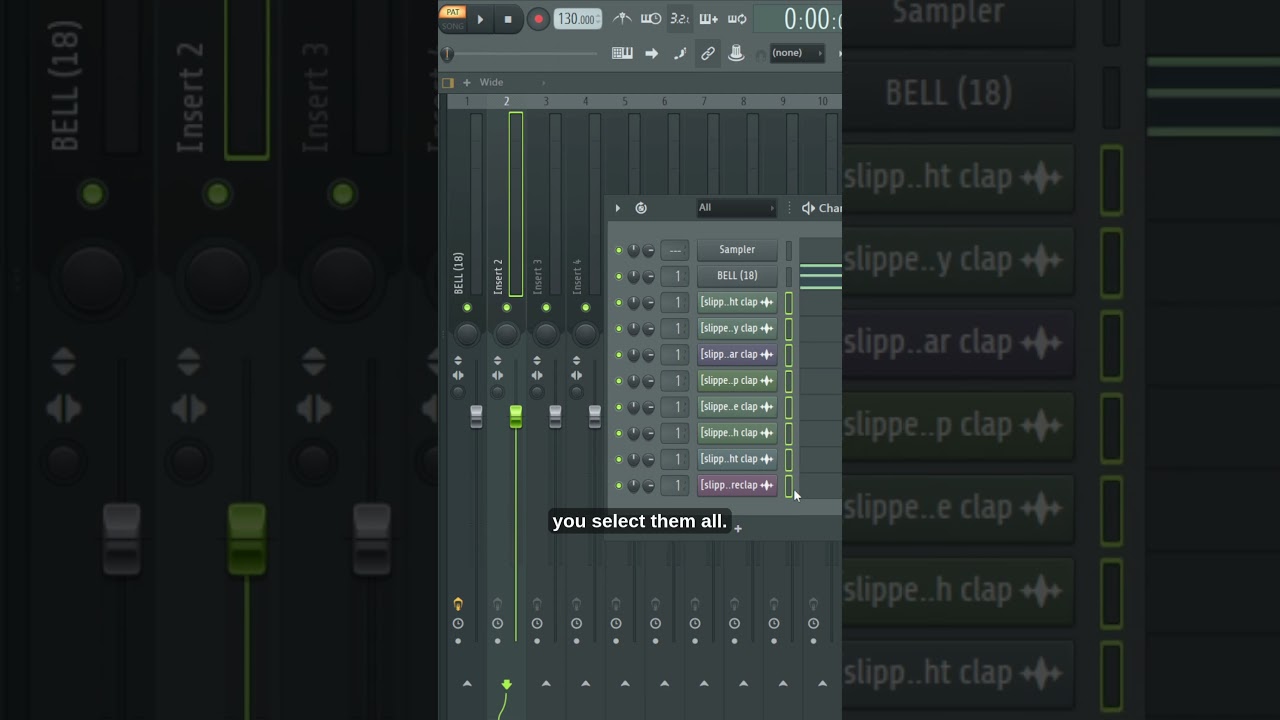Click the Insert 3 mixer pan knob
The image size is (1280, 720).
point(546,333)
